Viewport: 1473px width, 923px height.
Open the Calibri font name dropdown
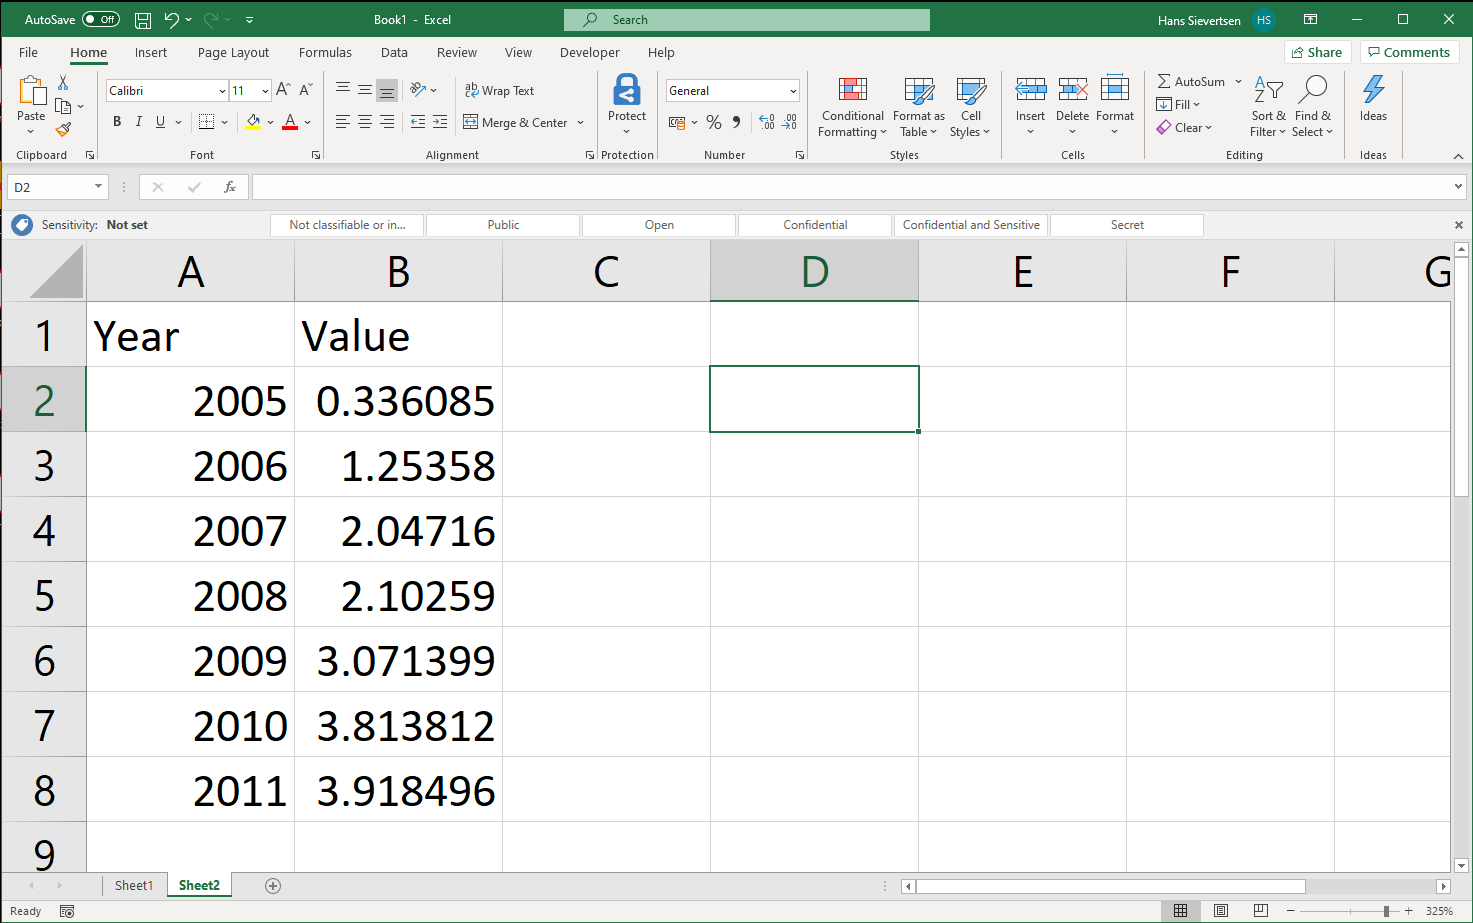222,91
